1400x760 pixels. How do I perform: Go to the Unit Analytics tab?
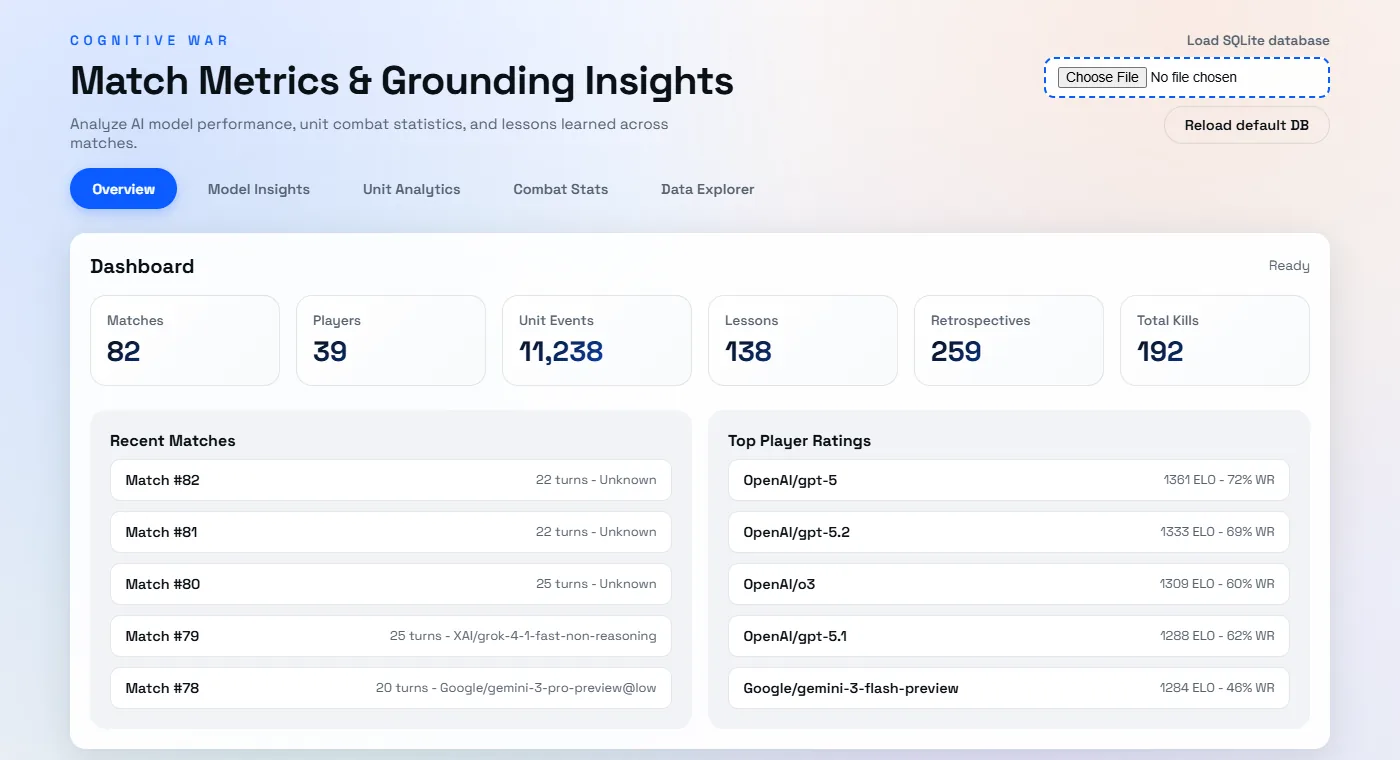(412, 189)
